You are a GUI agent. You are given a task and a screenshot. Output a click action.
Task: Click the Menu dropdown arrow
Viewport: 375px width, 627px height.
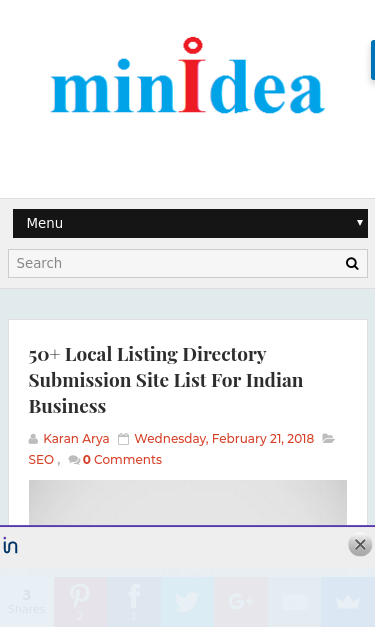[x=360, y=223]
